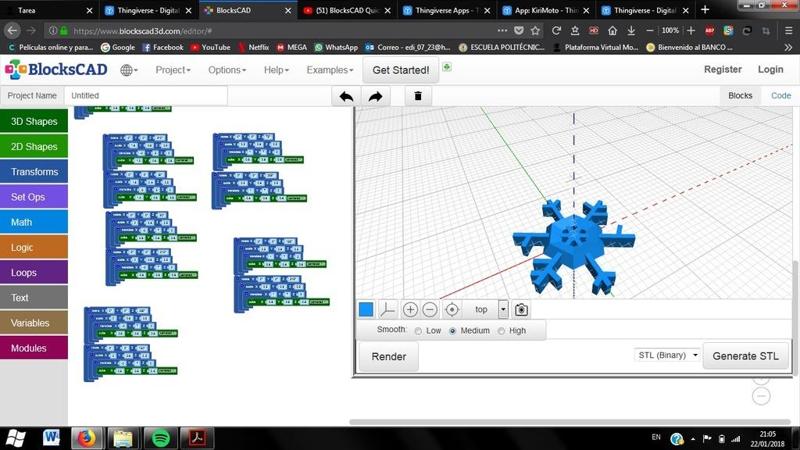Select High smoothness option
Viewport: 800px width, 450px height.
[502, 331]
